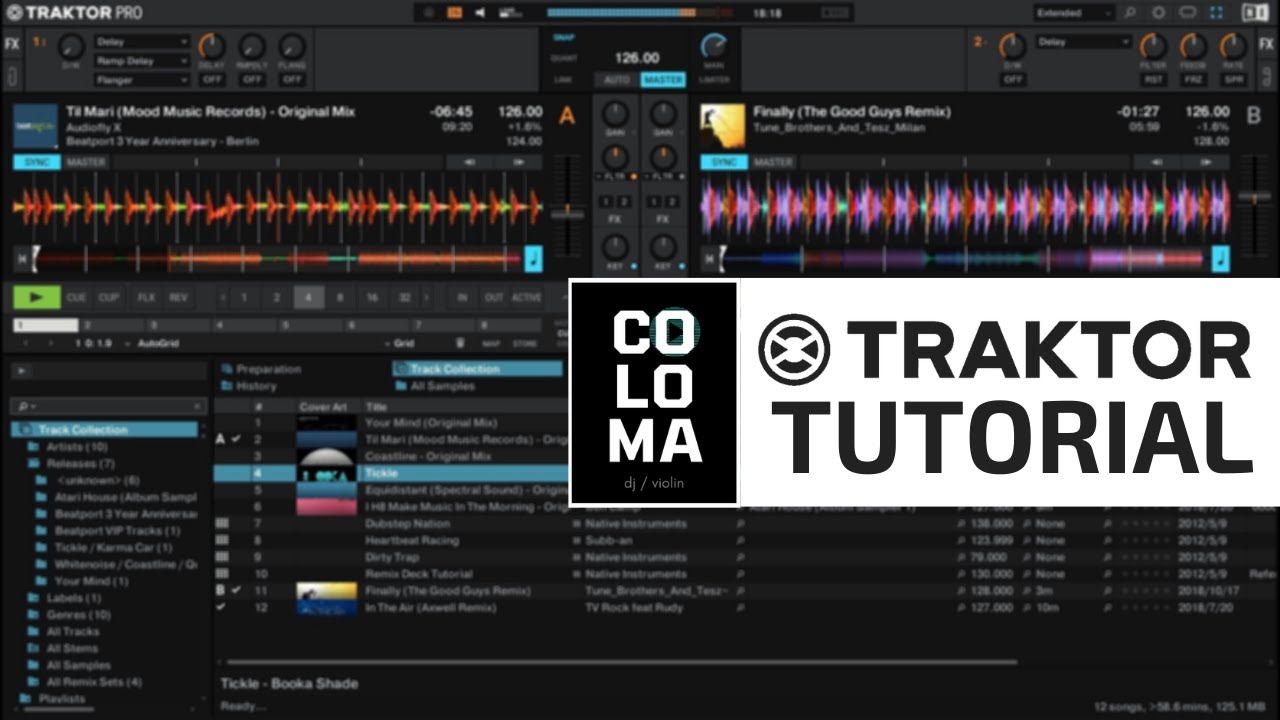The image size is (1280, 720).
Task: Open the Flanger effect dropdown
Action: [142, 80]
